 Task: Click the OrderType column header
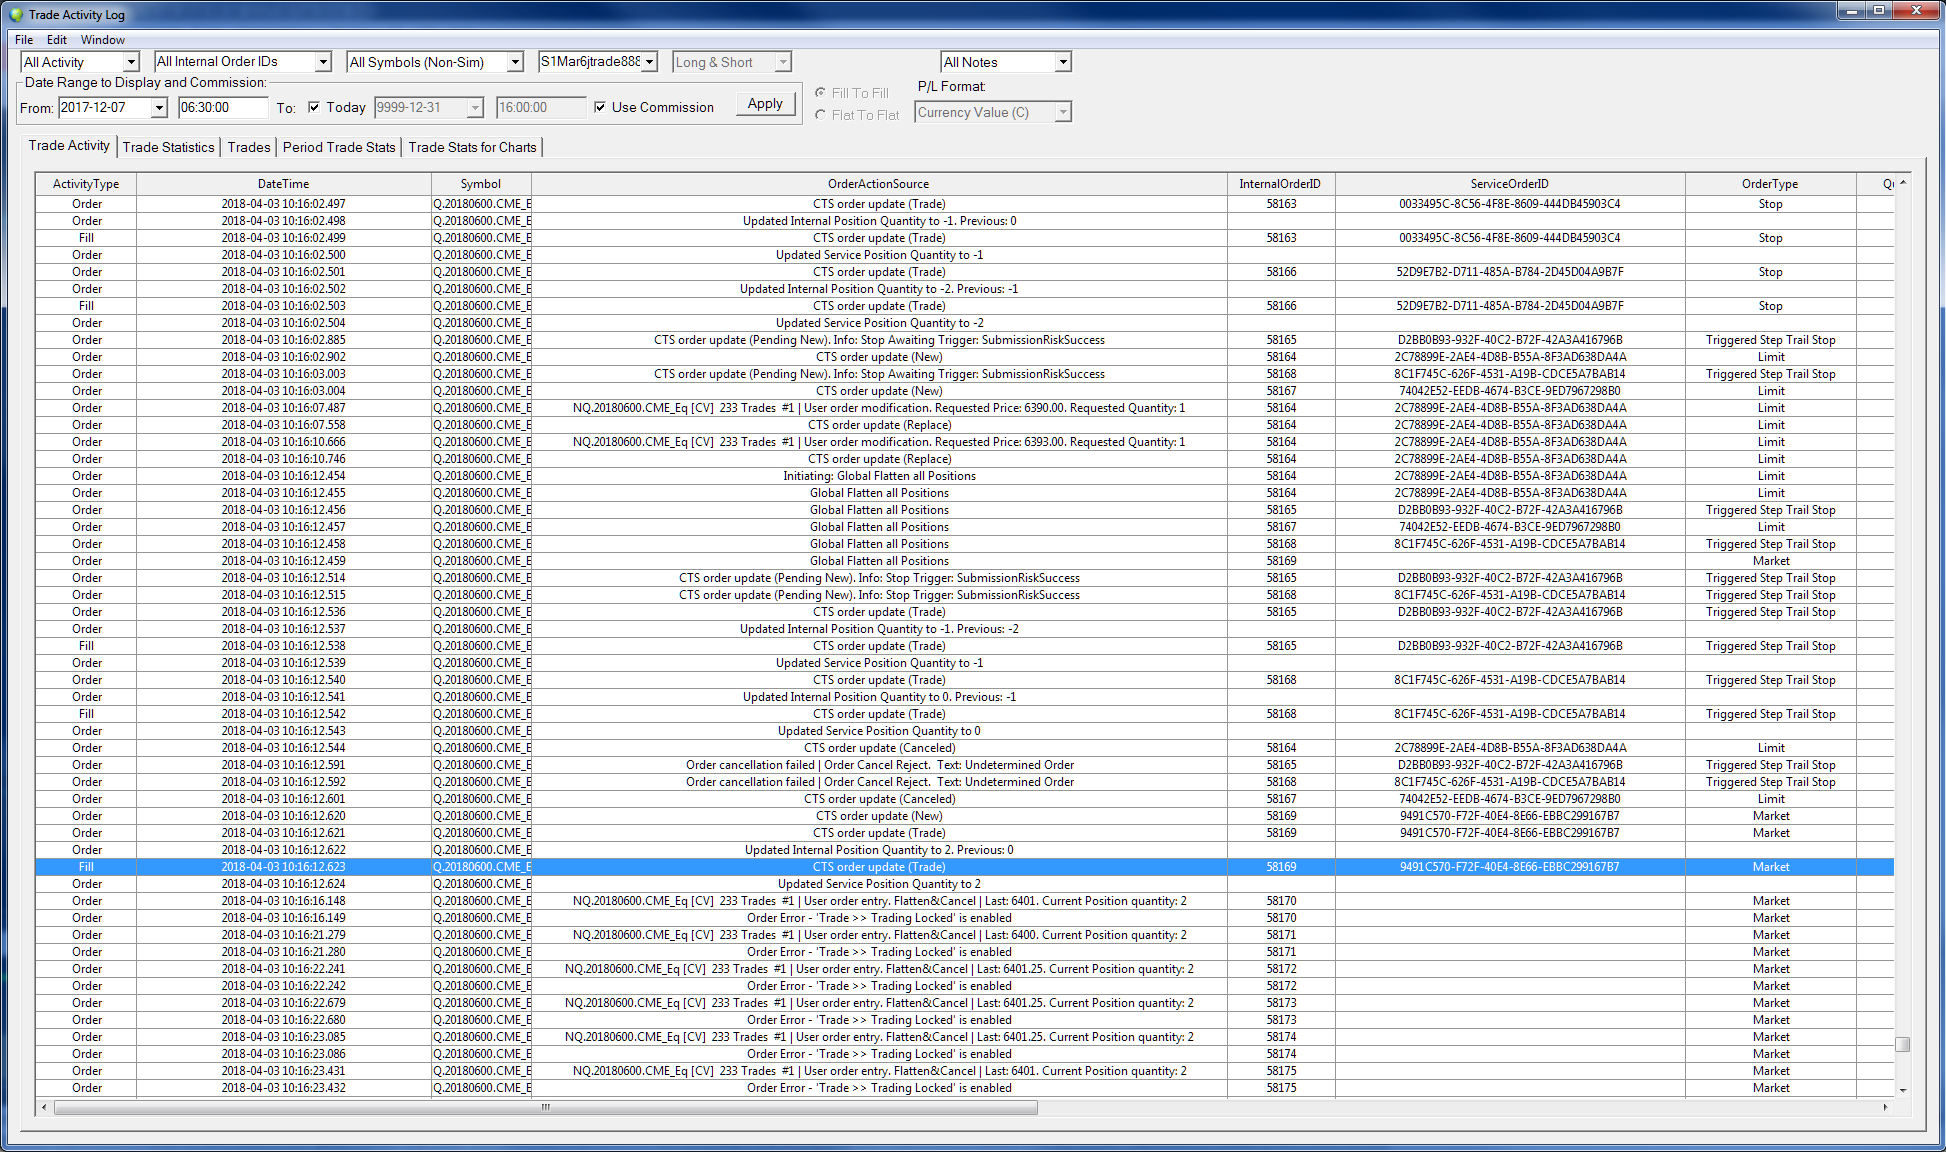tap(1770, 184)
